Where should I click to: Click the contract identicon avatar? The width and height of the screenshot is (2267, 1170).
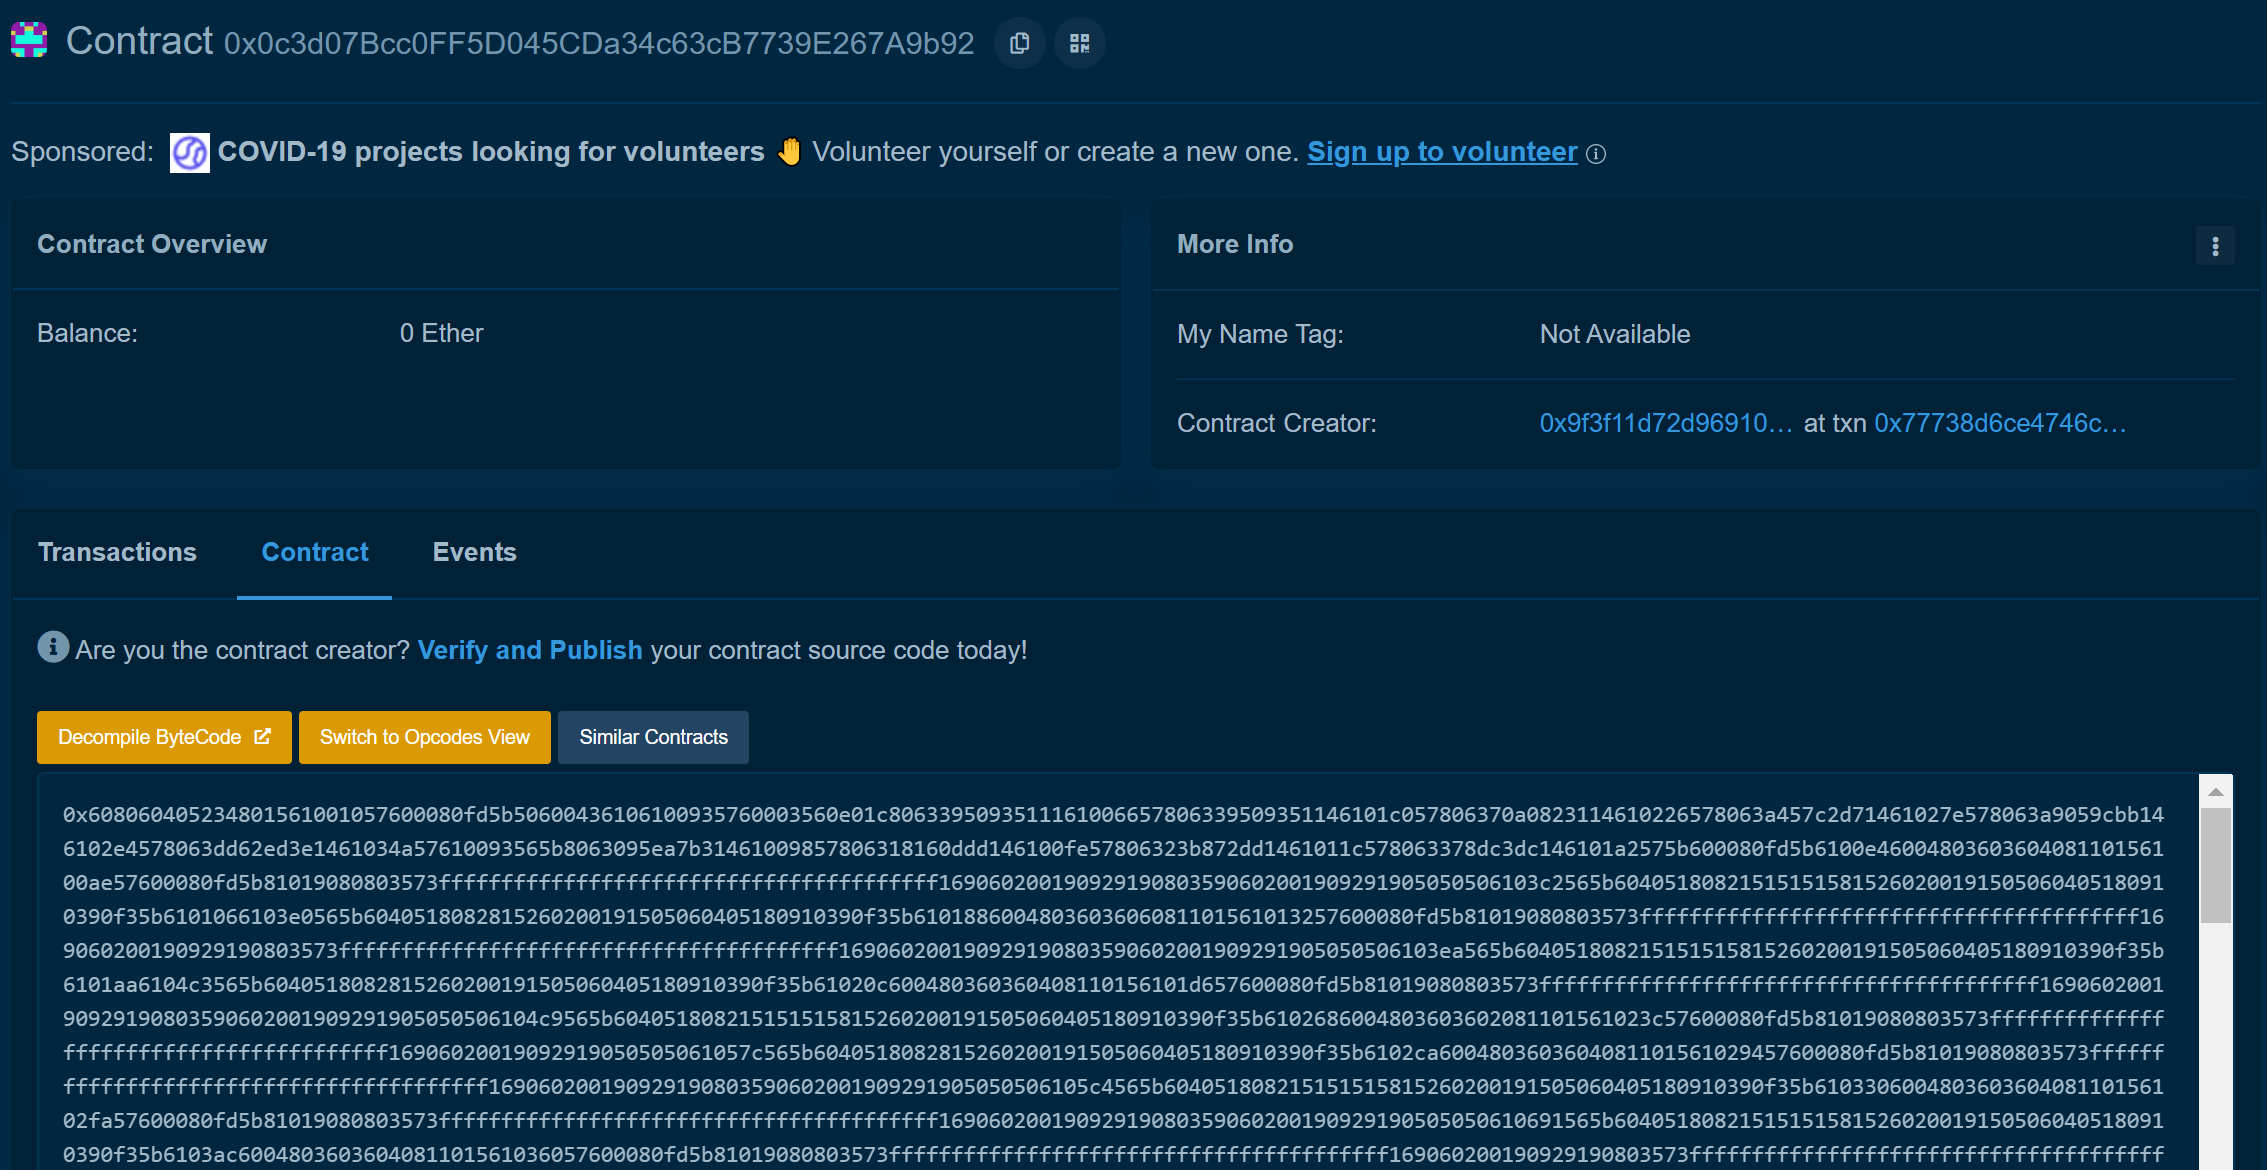29,40
